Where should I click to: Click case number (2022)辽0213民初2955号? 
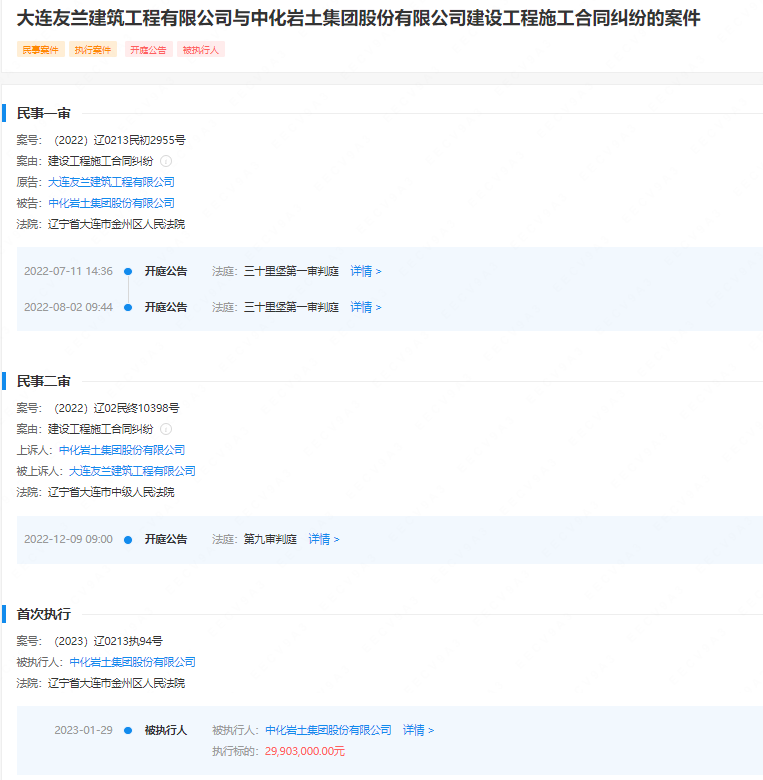click(119, 140)
